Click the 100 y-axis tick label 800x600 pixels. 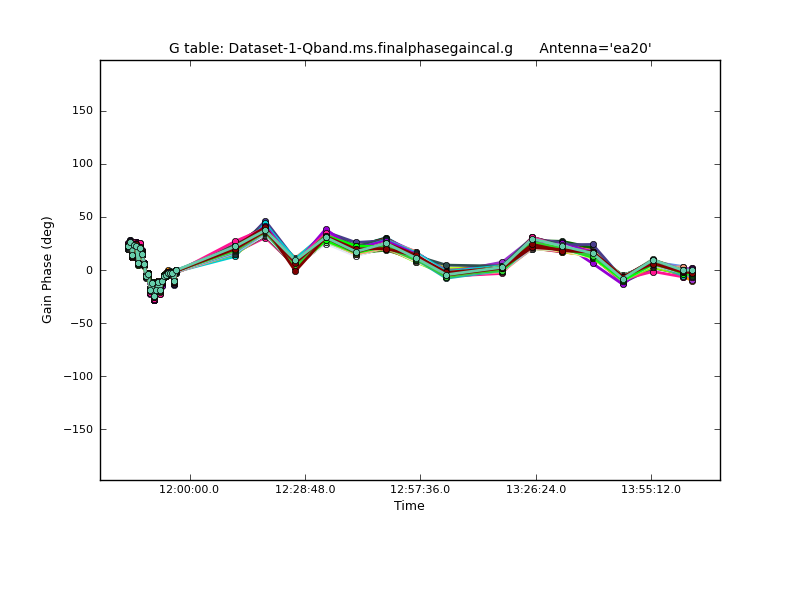pos(81,164)
